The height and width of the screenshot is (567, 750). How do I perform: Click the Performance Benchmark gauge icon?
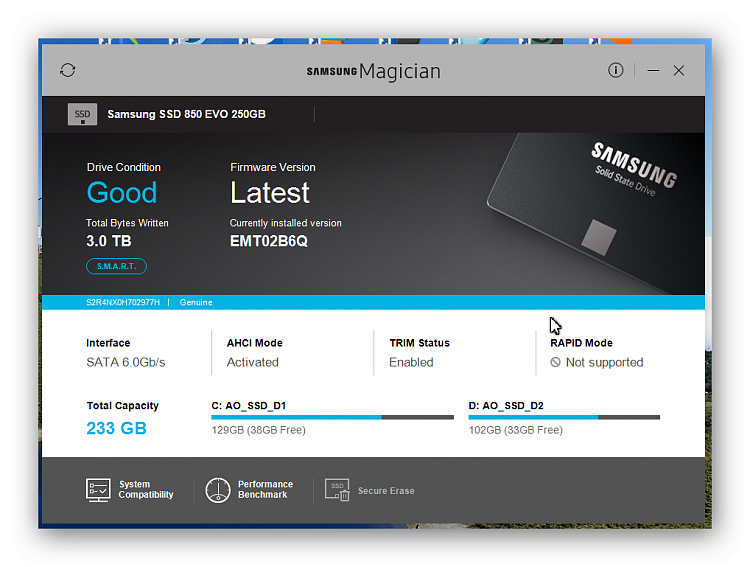[x=218, y=490]
